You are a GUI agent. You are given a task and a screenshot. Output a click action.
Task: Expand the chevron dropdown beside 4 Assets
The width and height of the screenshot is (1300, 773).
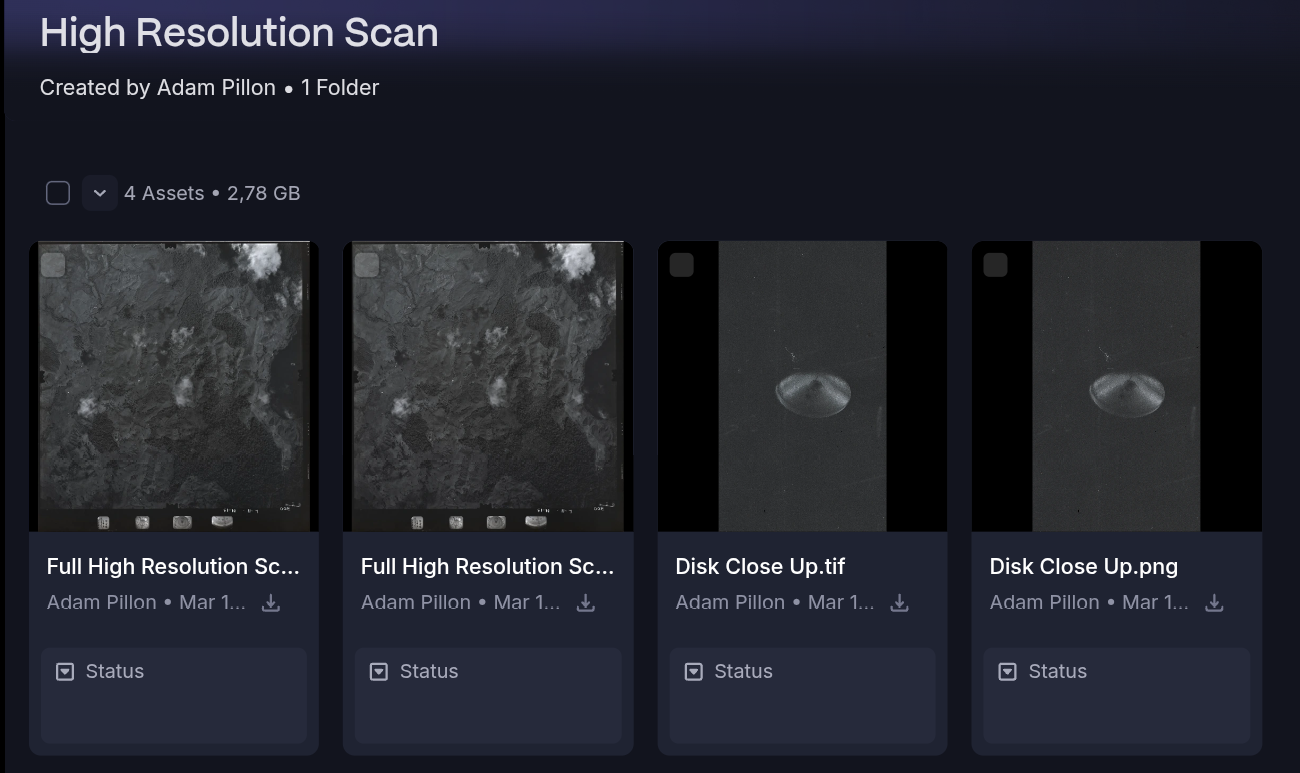100,193
